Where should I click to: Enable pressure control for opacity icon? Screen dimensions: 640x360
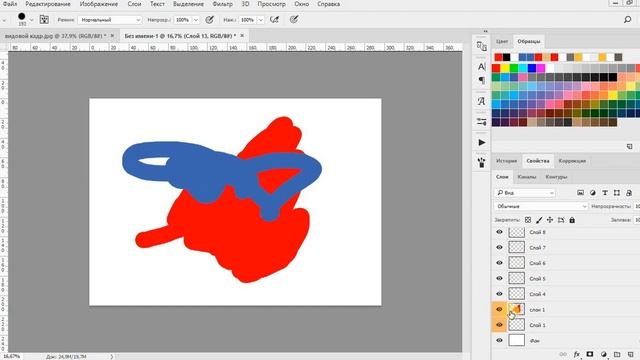(209, 20)
